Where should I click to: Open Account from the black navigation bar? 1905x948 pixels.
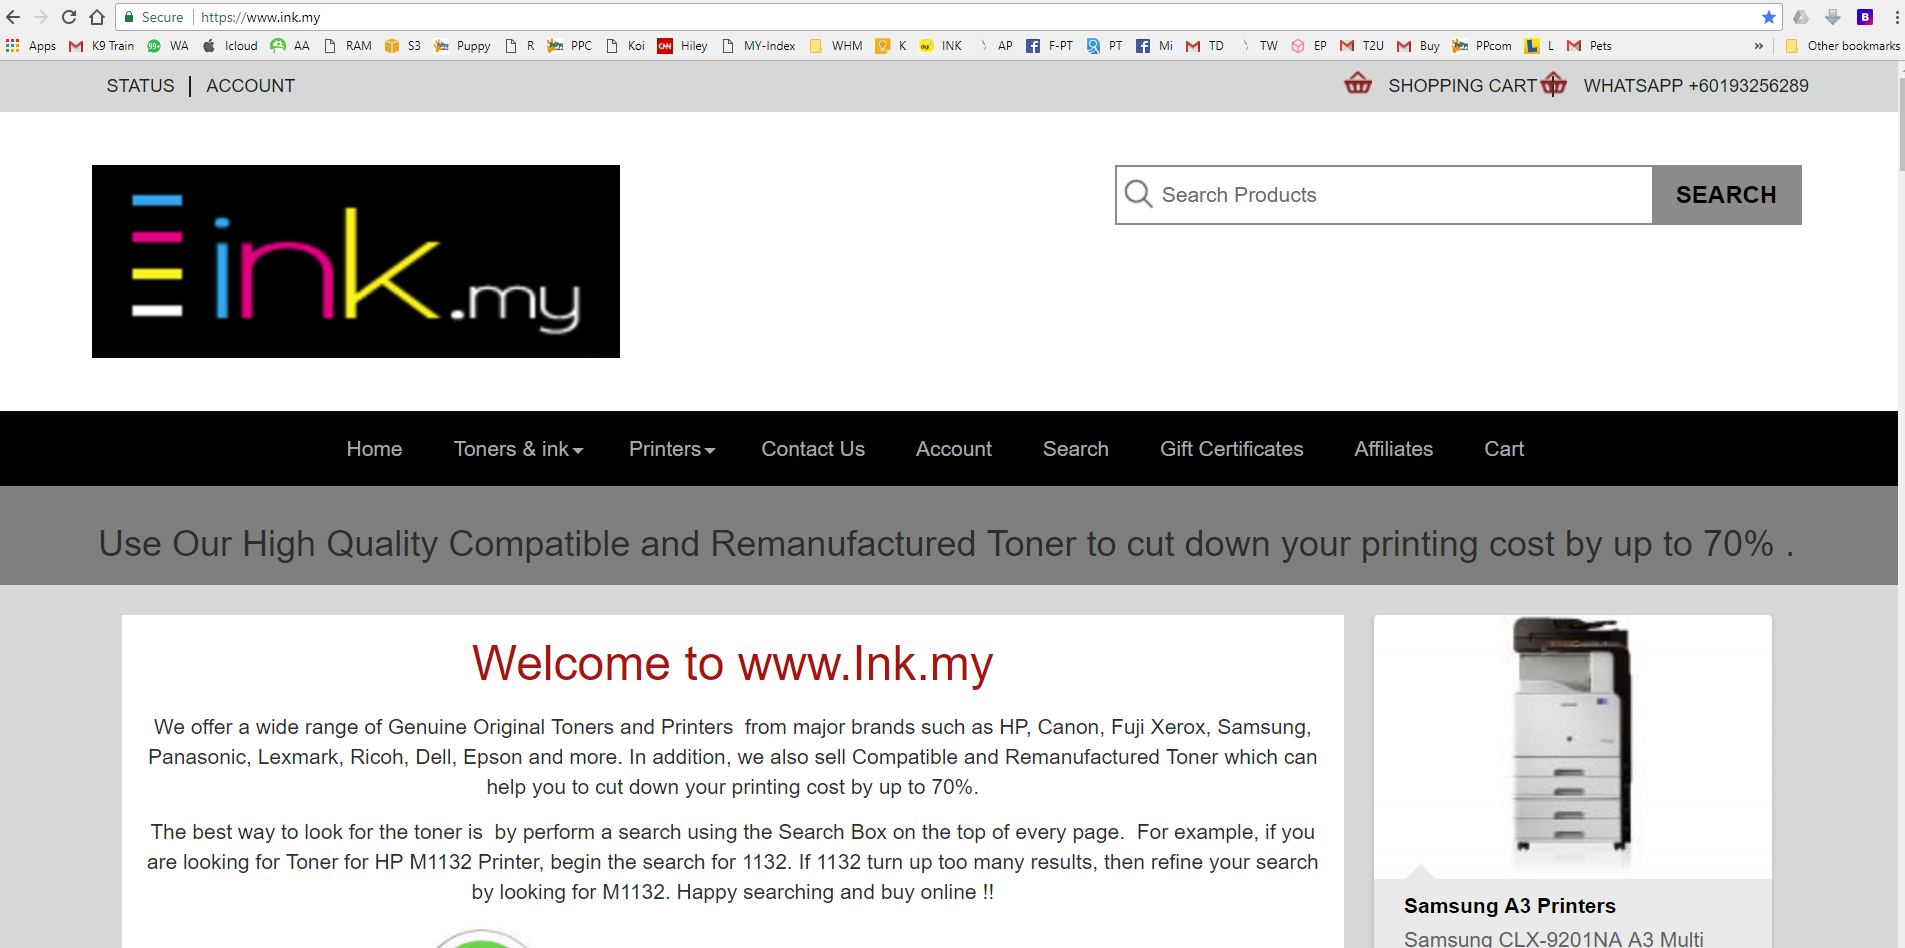click(954, 449)
